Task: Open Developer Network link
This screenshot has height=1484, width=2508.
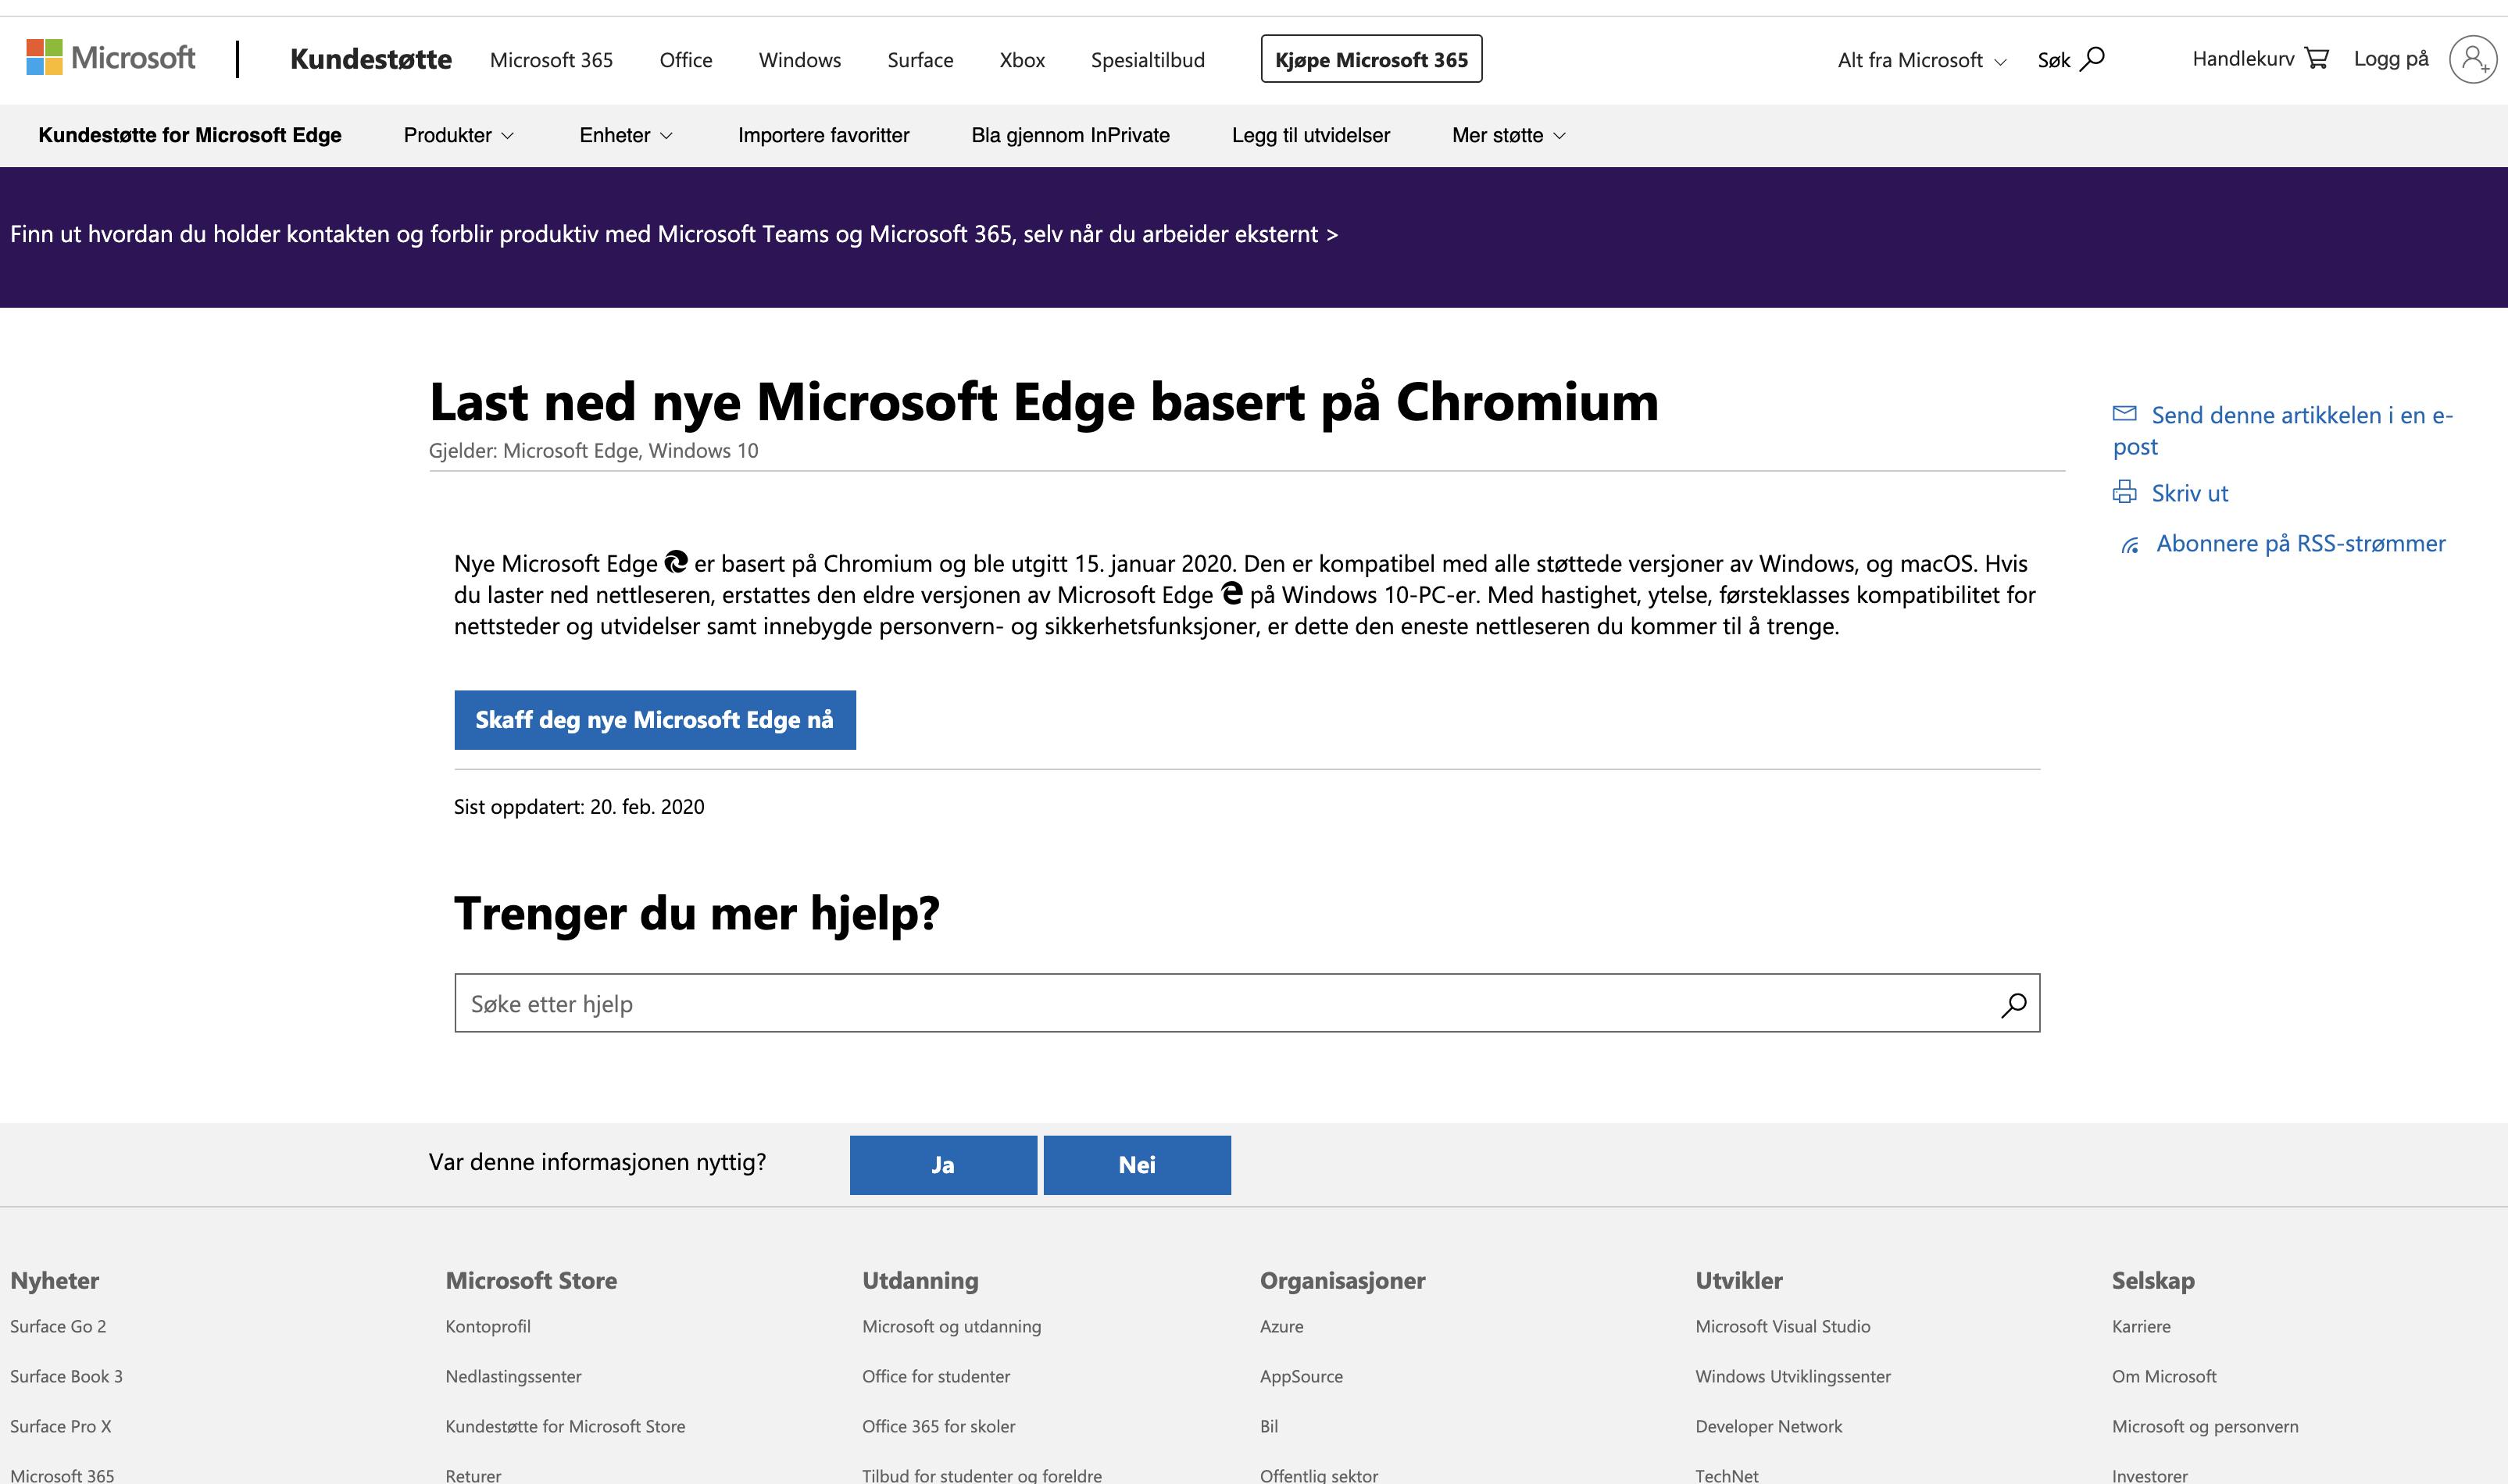Action: 1768,1426
